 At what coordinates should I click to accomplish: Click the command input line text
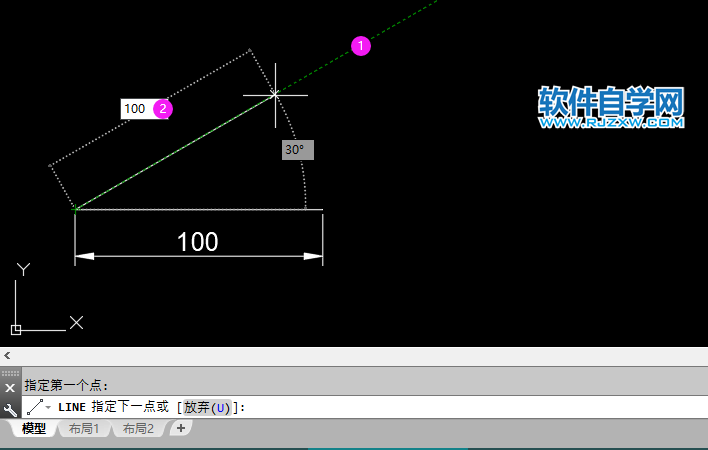pyautogui.click(x=152, y=407)
